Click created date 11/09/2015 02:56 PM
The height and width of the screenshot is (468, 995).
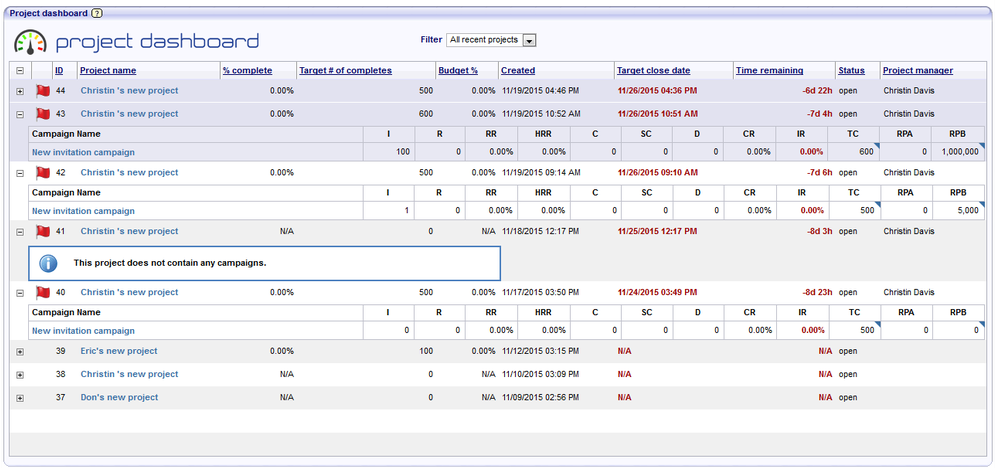[541, 398]
